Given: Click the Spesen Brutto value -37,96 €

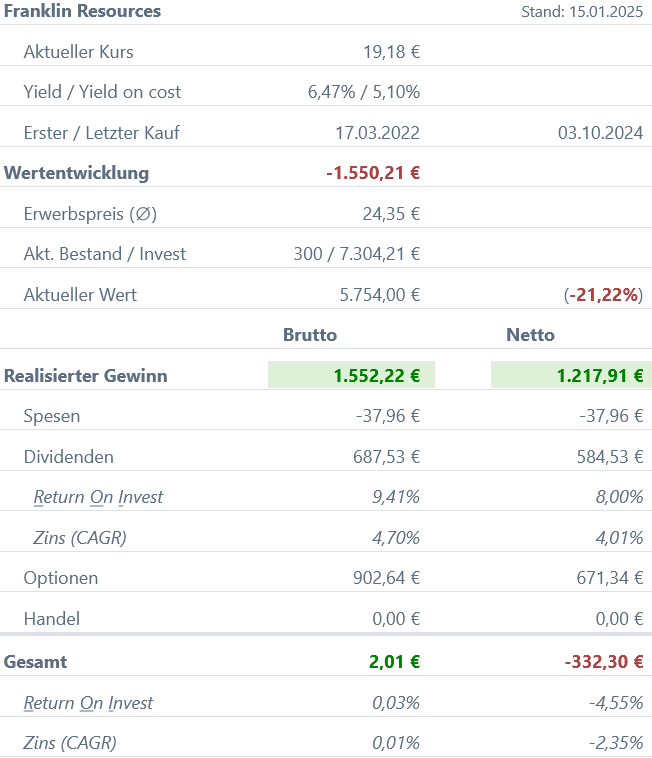Looking at the screenshot, I should pyautogui.click(x=388, y=416).
